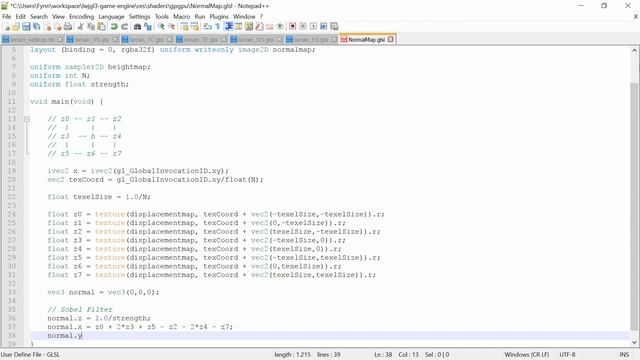Viewport: 640px width, 360px height.
Task: Undo the last edit with the green arrow
Action: (x=114, y=27)
